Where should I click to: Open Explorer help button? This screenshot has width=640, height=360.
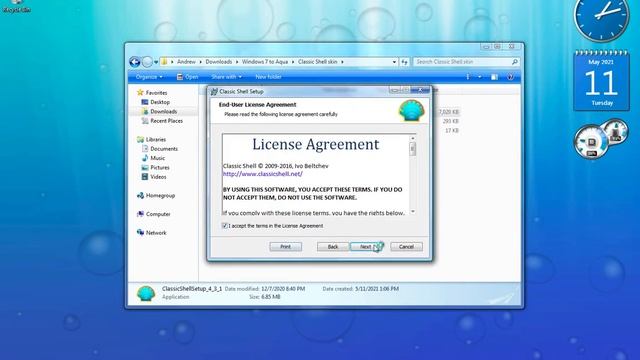click(x=510, y=77)
